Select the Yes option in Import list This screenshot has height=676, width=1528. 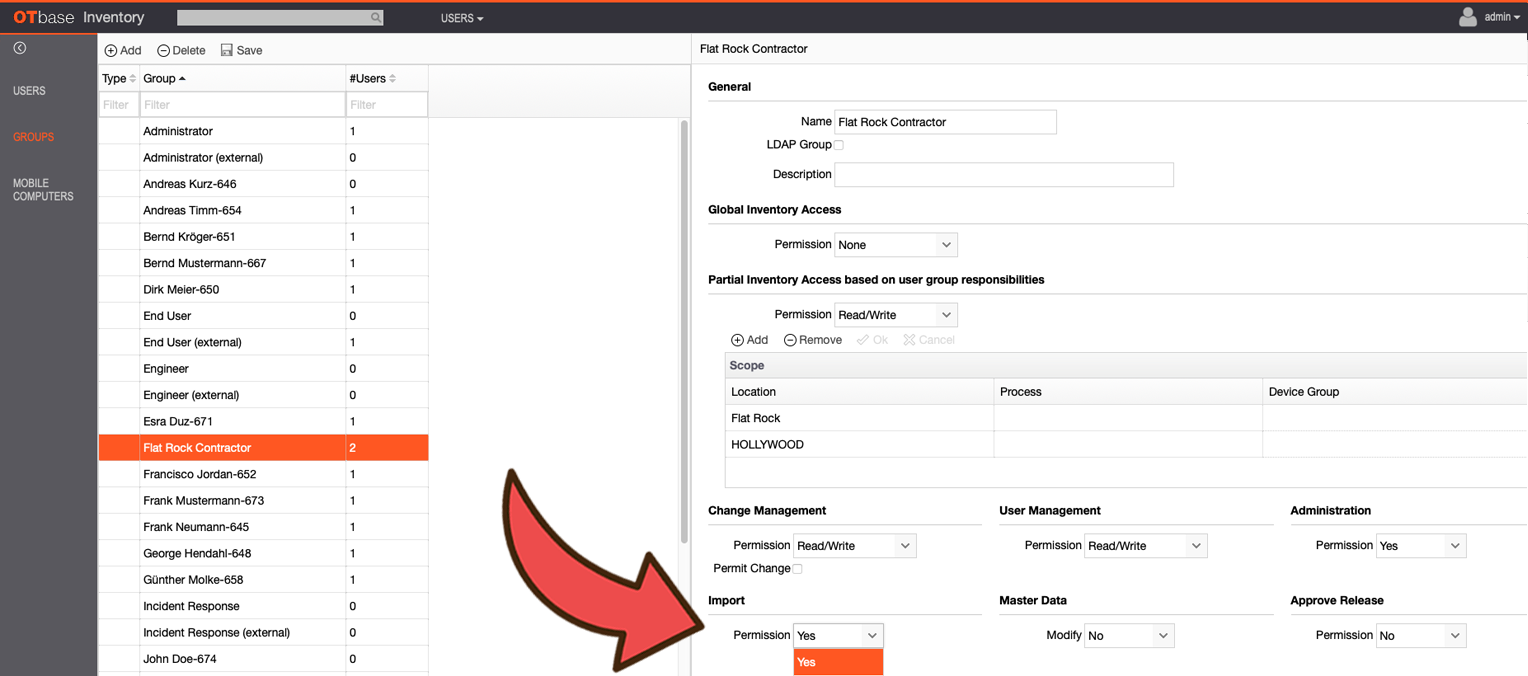[x=838, y=662]
